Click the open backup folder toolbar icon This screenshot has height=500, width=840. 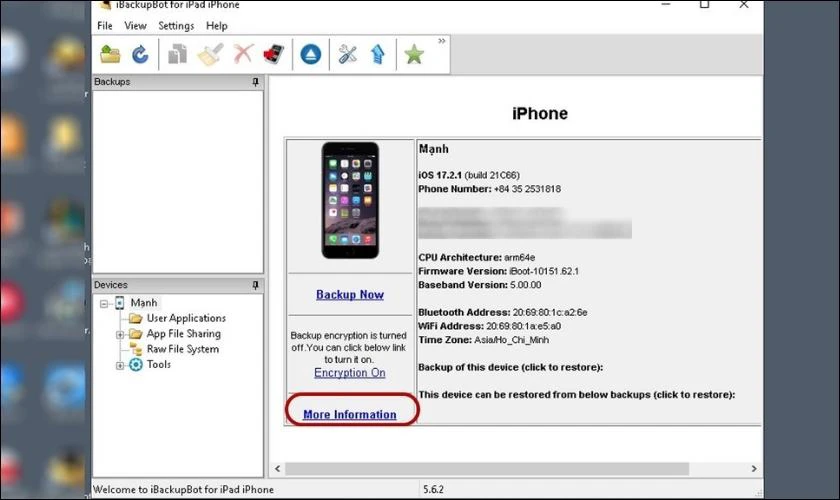point(110,54)
